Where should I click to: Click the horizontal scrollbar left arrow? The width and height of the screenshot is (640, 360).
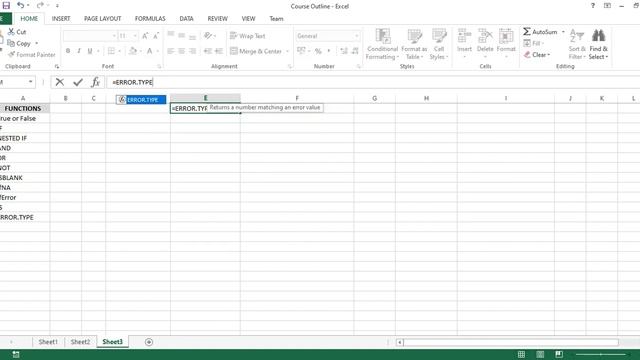point(400,342)
